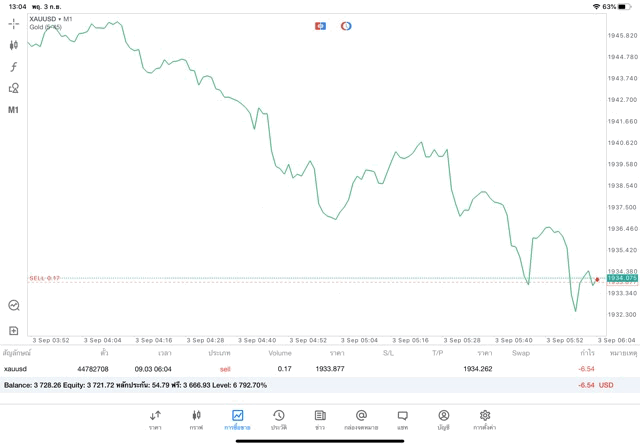
Task: Sort positions by กำไร (Profit) column header
Action: pos(587,353)
